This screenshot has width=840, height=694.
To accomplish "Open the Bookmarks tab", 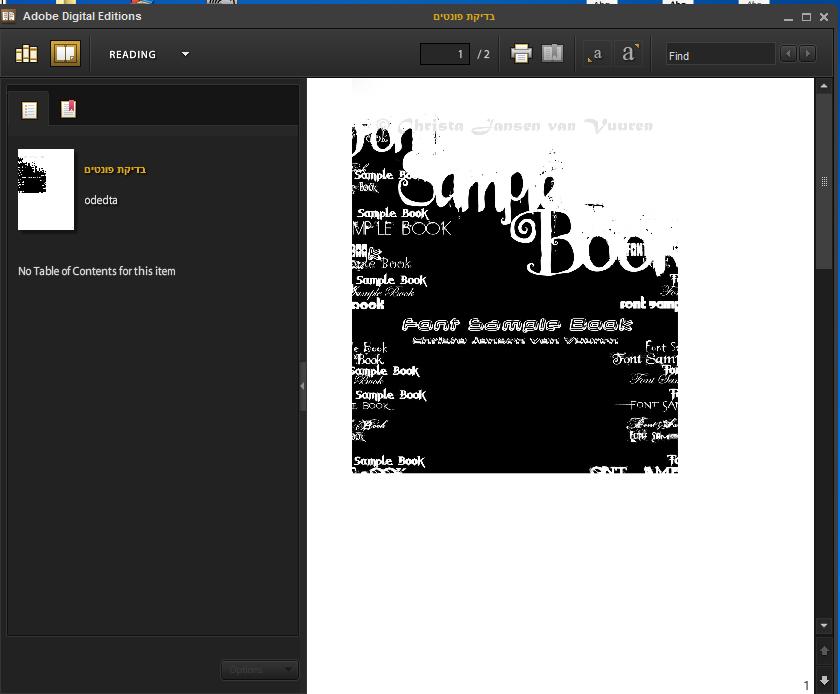I will pyautogui.click(x=68, y=109).
